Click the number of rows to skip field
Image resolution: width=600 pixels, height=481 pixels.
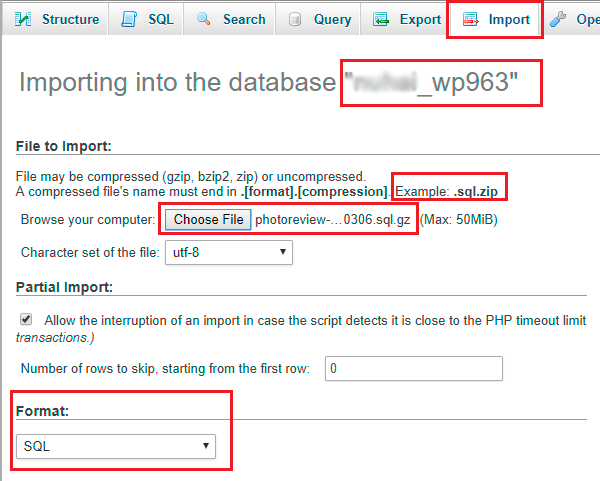click(414, 368)
